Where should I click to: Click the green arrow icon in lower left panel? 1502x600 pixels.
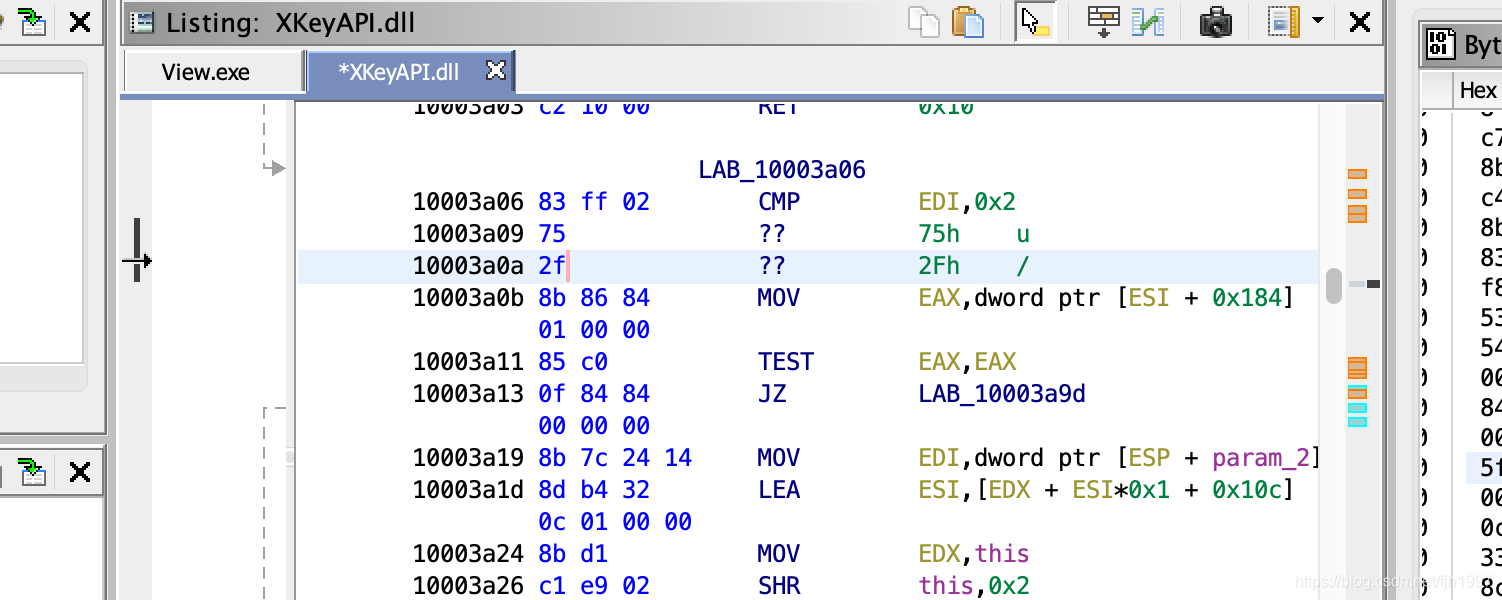[x=32, y=470]
